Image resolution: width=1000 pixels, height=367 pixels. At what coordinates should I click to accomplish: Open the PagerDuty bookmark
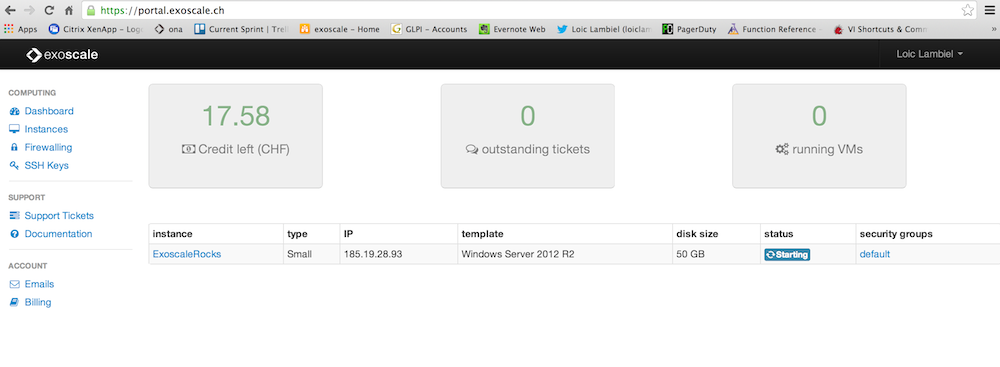coord(689,29)
